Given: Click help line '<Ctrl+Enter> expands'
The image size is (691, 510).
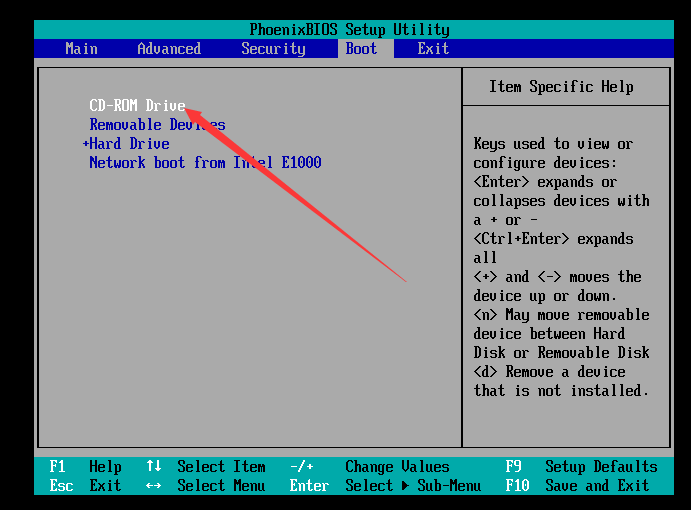Looking at the screenshot, I should tap(553, 239).
